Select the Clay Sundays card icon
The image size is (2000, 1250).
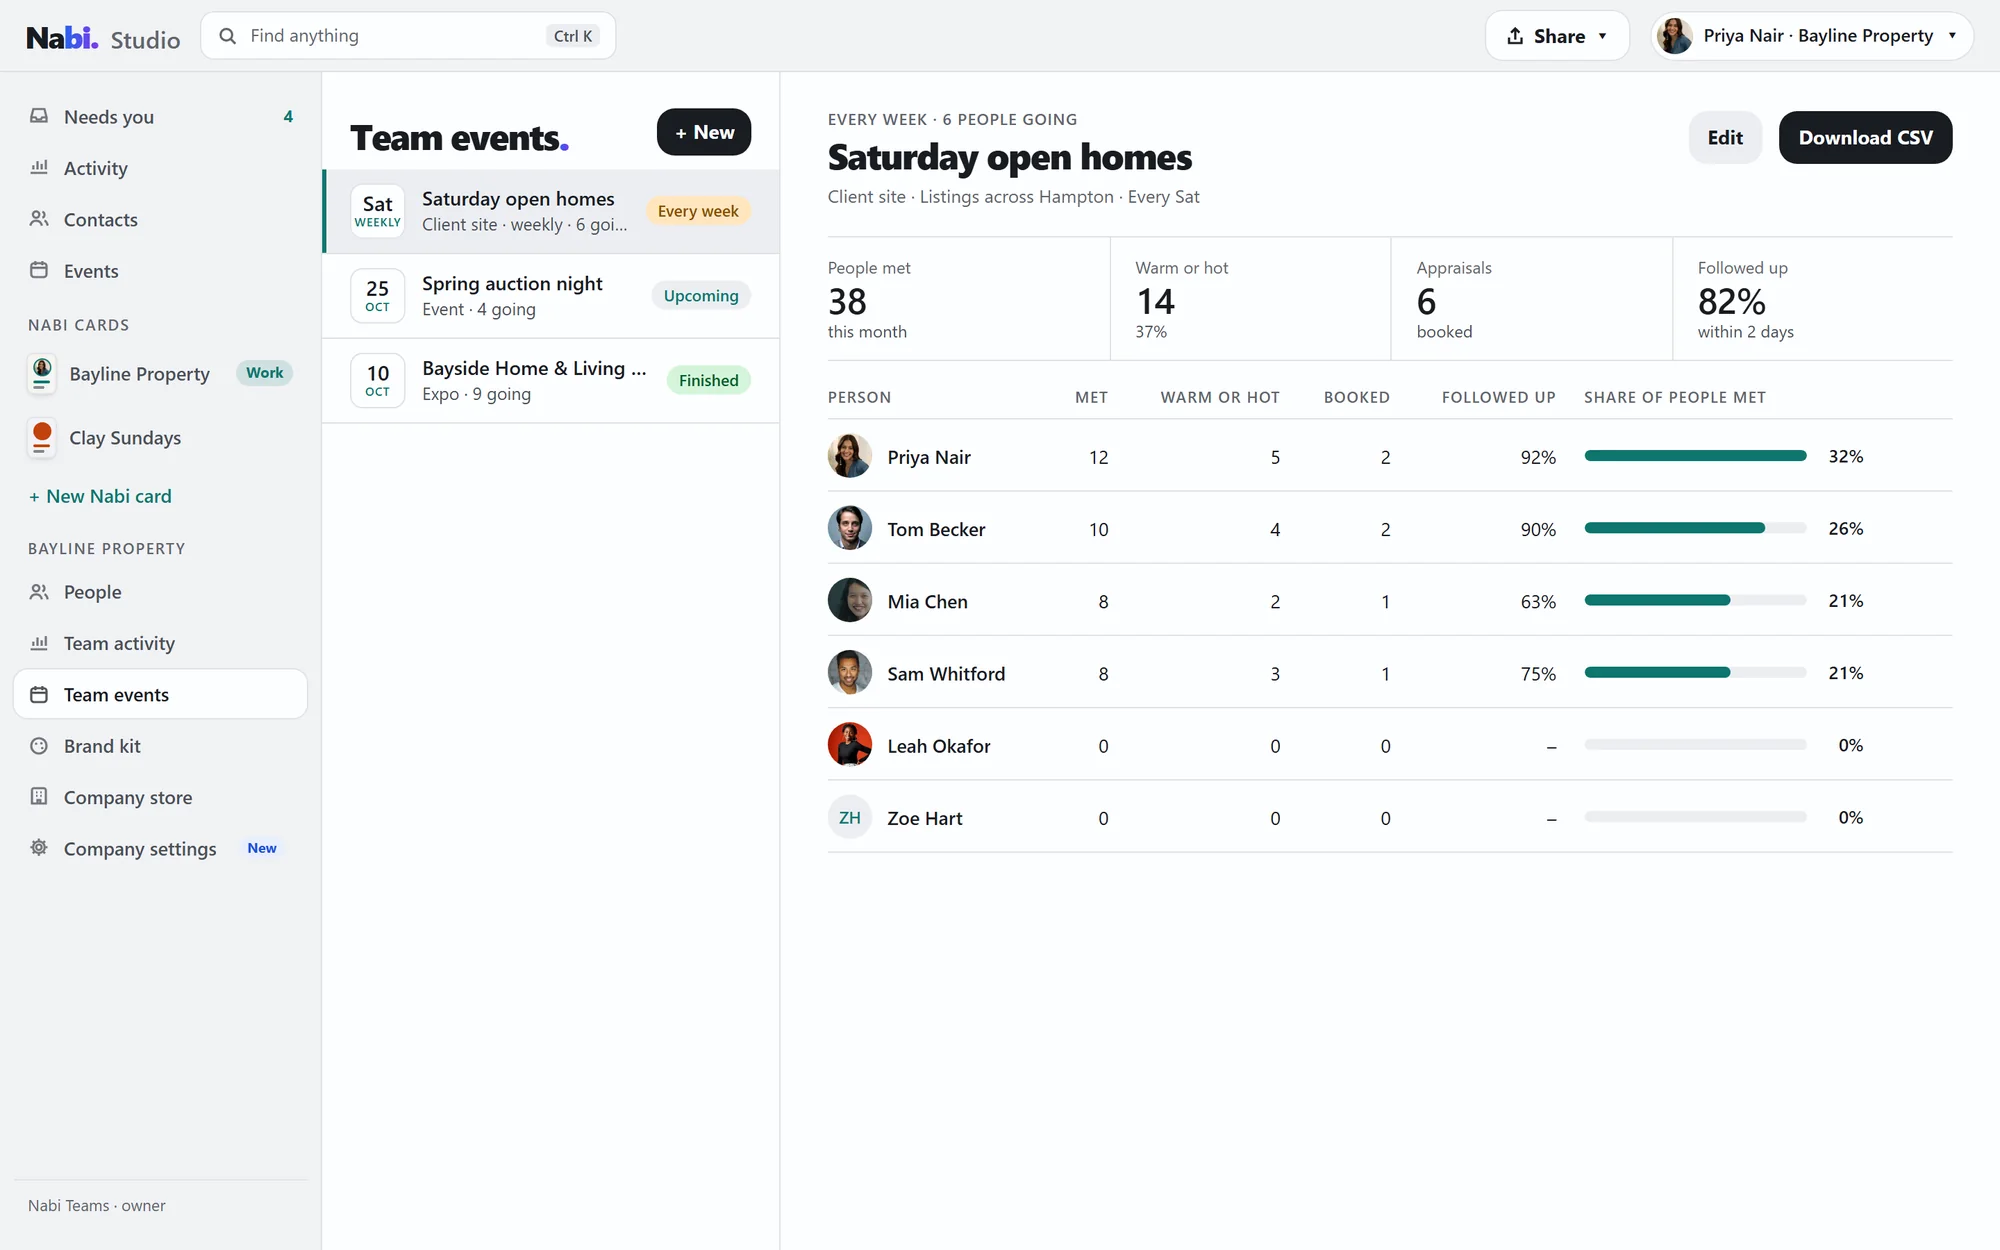click(42, 438)
